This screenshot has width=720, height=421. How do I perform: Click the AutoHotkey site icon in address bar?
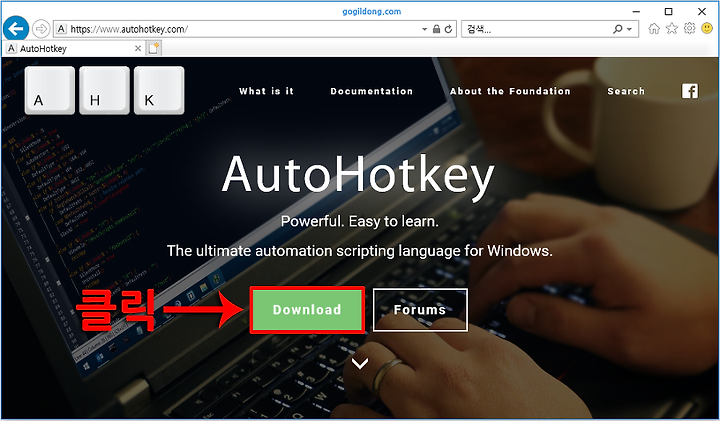(61, 29)
